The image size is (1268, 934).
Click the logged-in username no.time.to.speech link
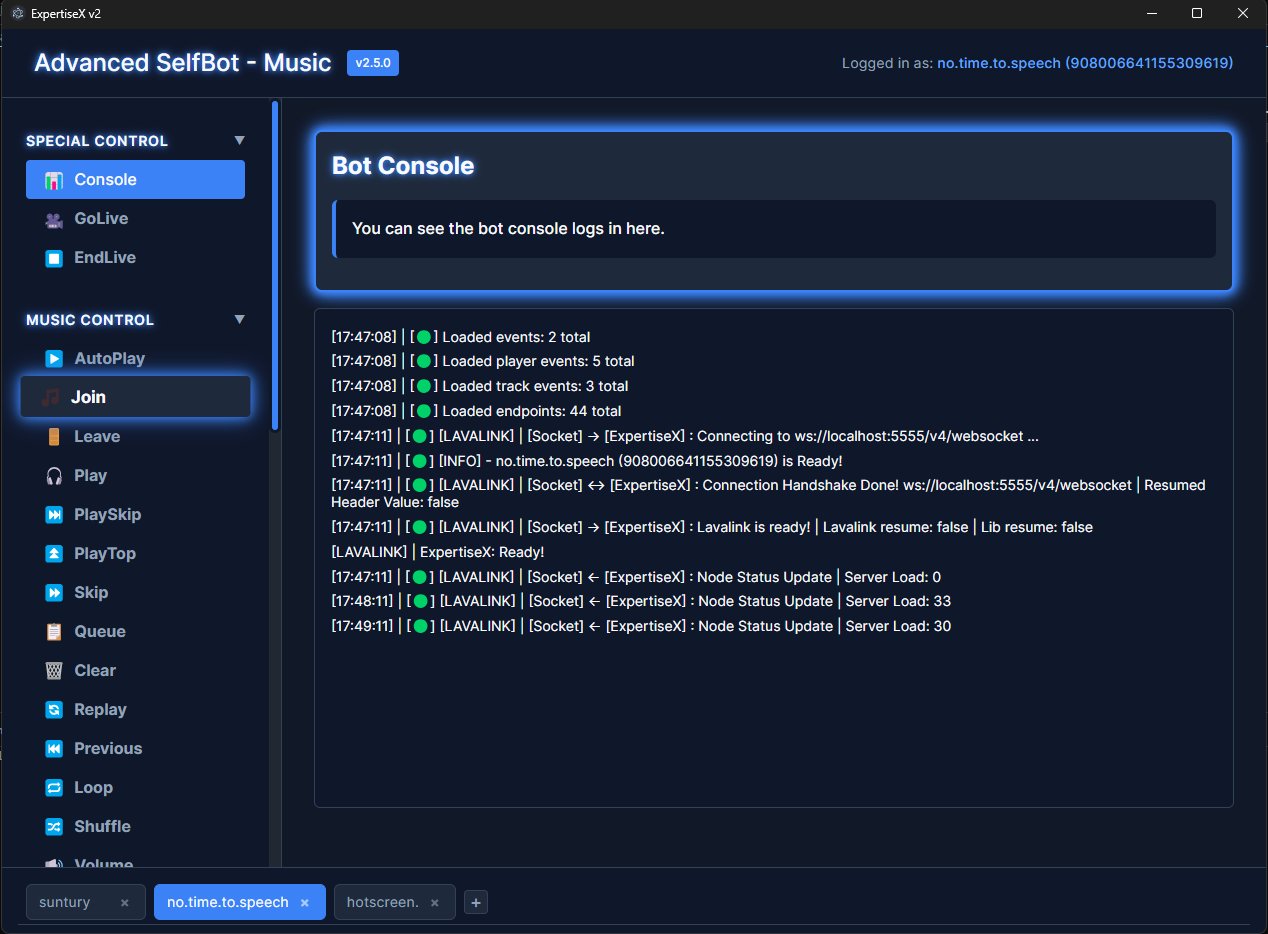(1085, 63)
